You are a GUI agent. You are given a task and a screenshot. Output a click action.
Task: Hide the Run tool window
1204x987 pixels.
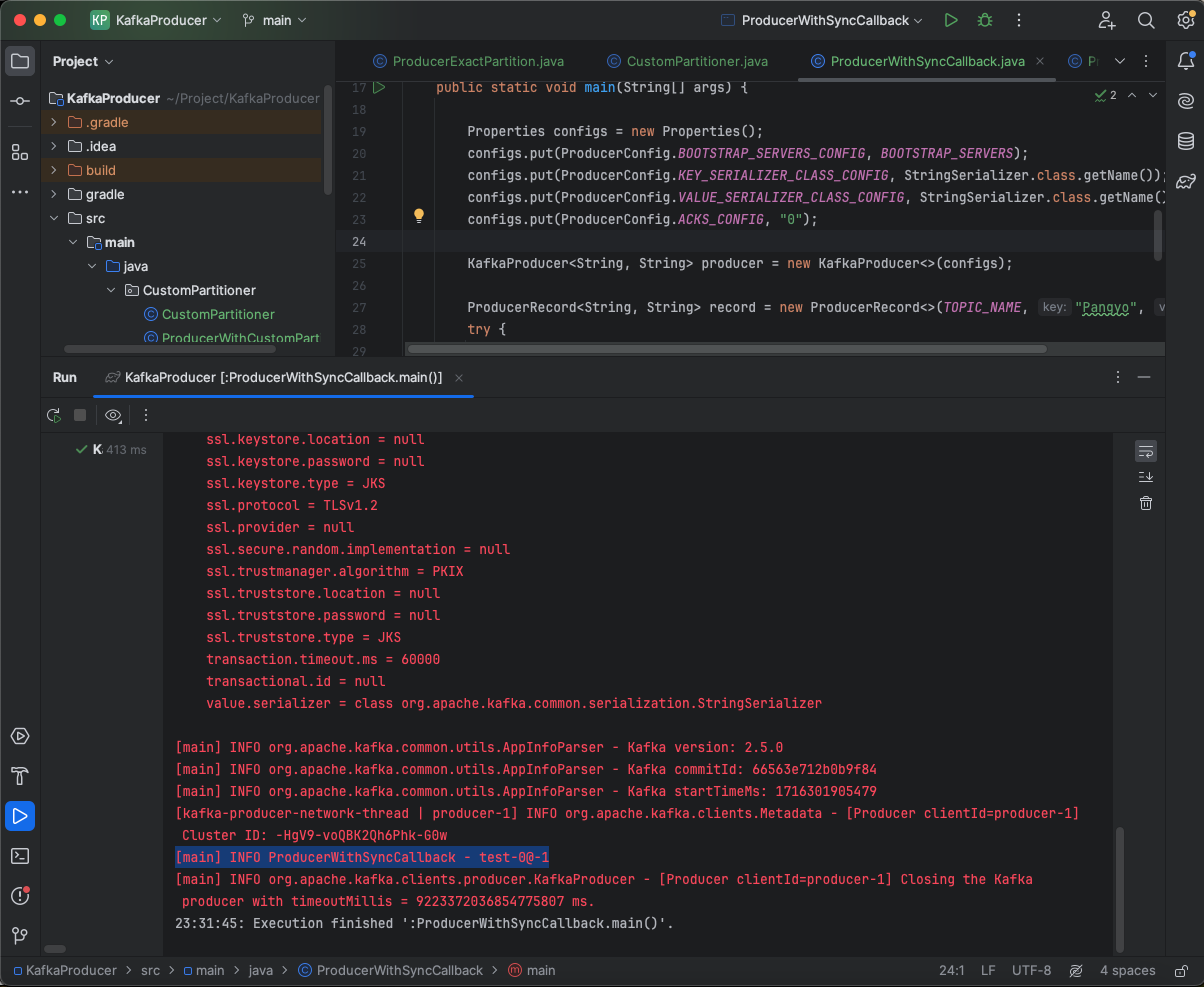1144,377
